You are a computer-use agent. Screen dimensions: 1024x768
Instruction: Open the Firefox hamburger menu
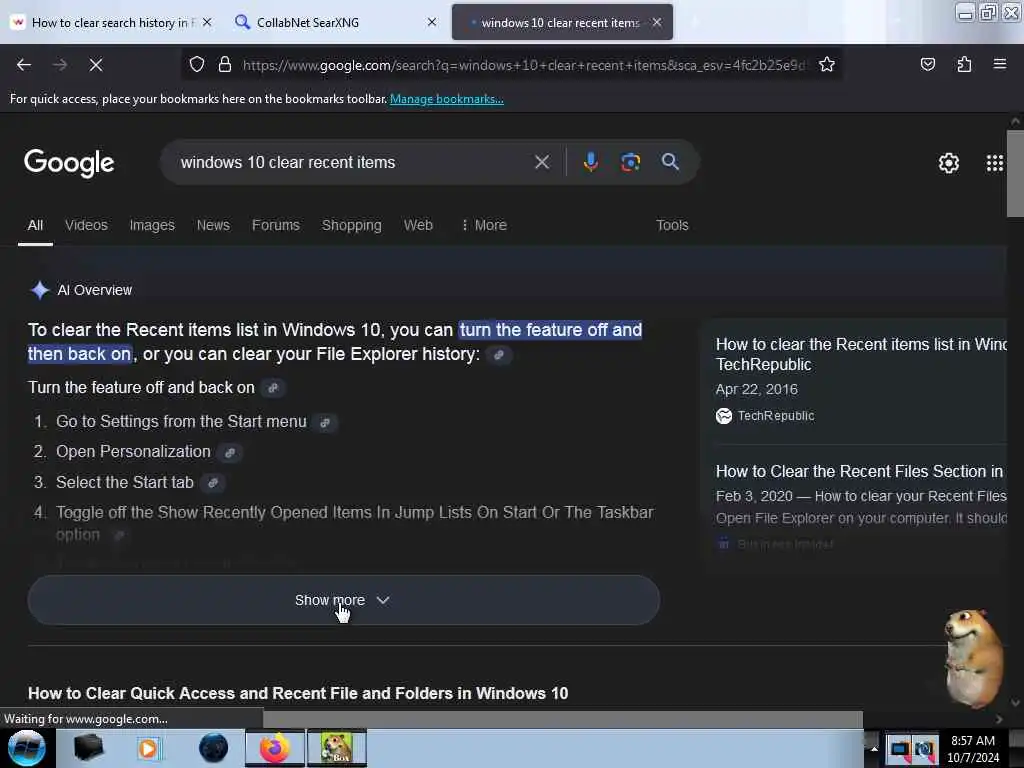[x=1000, y=65]
